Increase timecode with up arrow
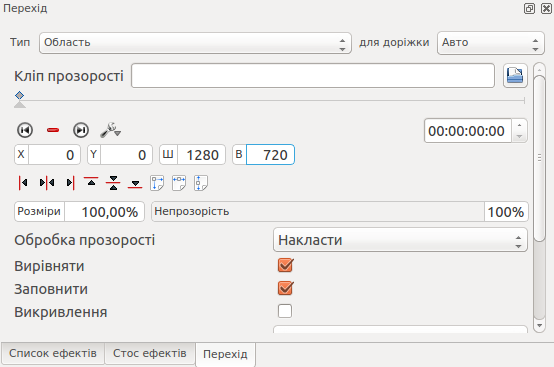554x367 pixels. (x=519, y=125)
